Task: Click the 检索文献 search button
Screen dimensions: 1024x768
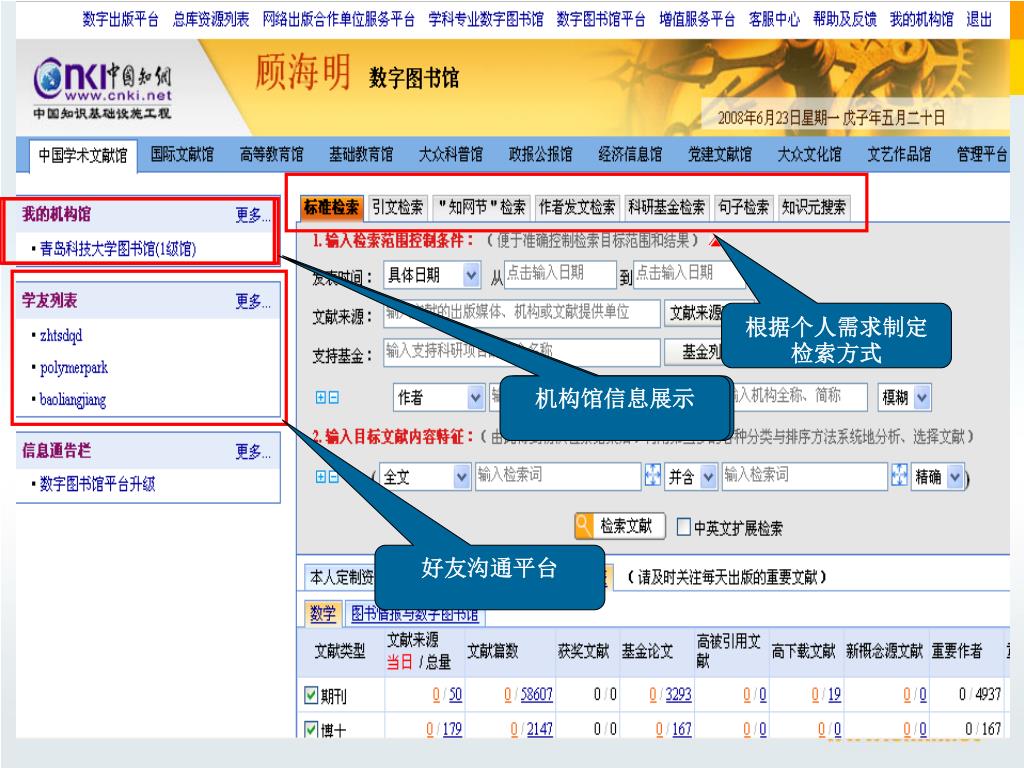Action: (620, 526)
